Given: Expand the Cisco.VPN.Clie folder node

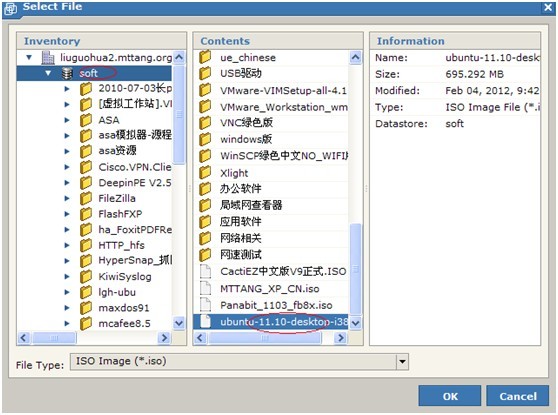Looking at the screenshot, I should (67, 167).
